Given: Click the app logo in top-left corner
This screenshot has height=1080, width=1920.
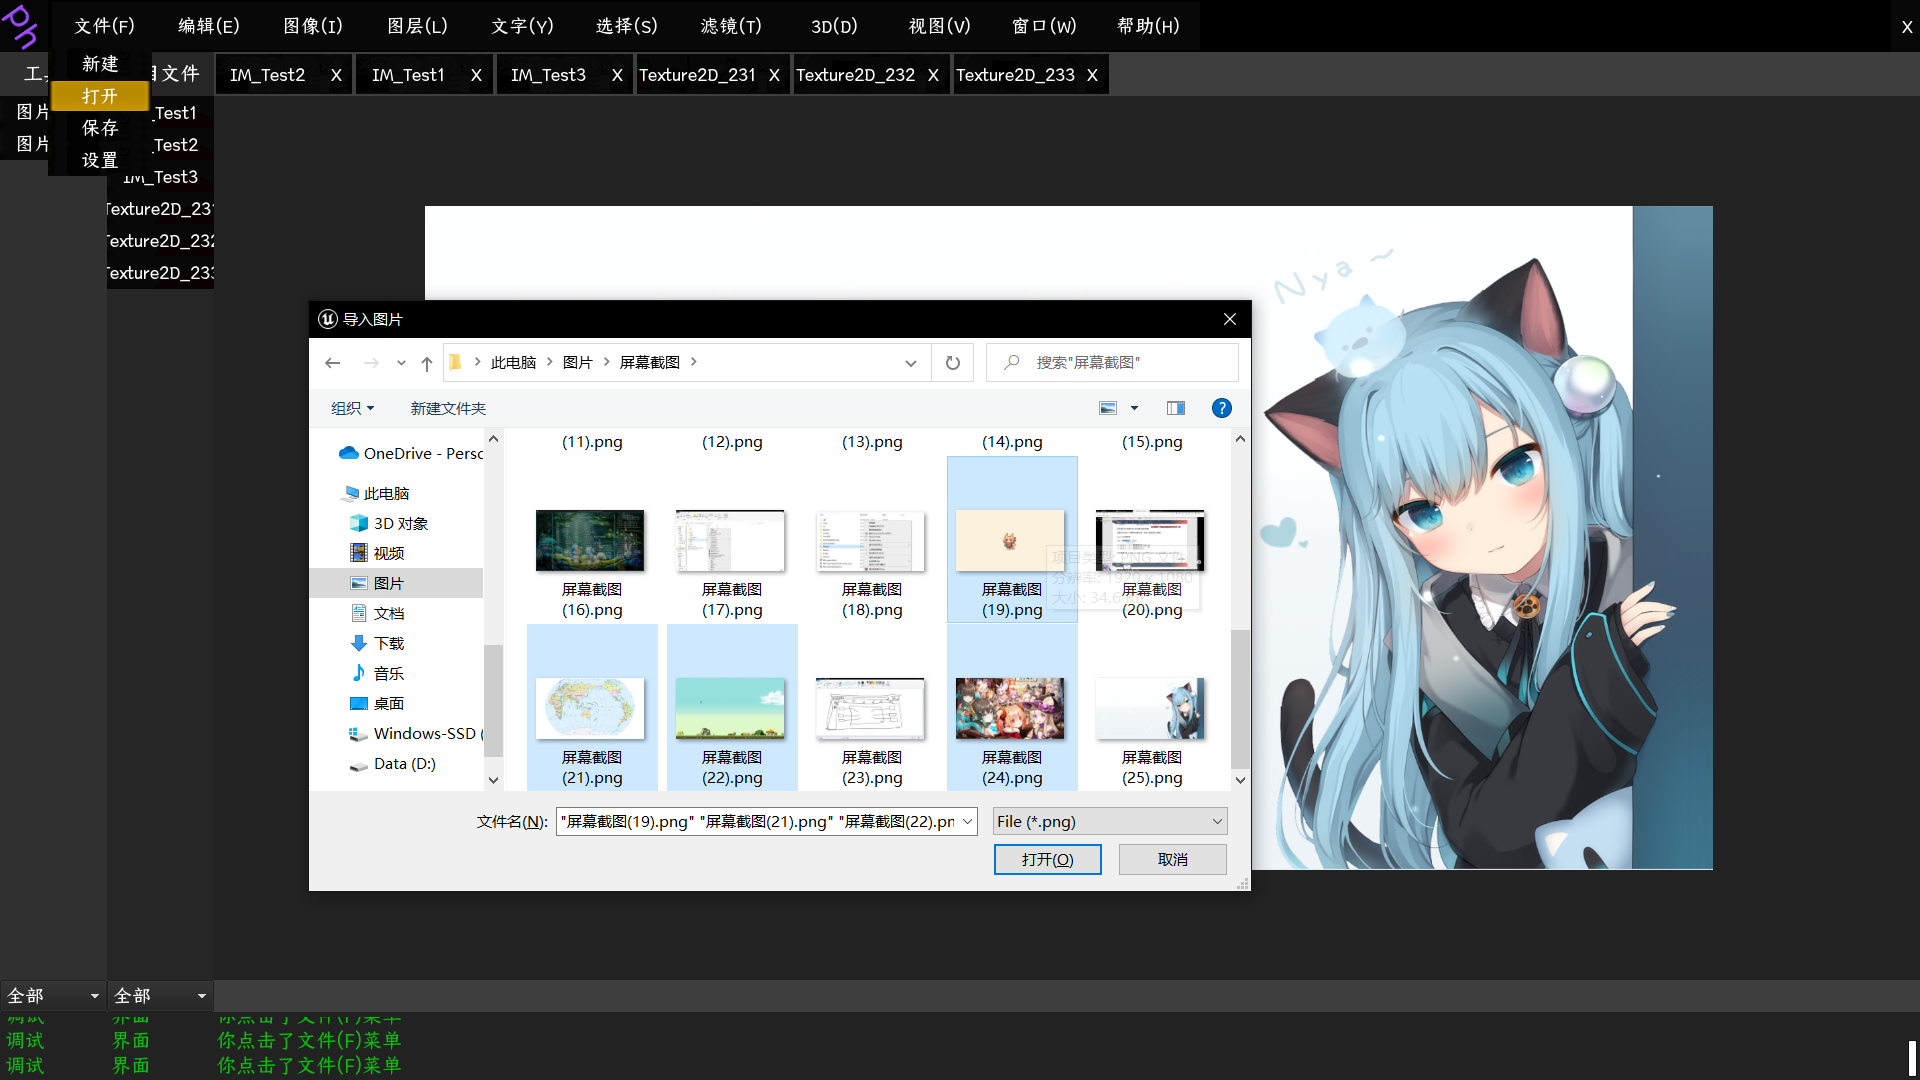Looking at the screenshot, I should 20,25.
